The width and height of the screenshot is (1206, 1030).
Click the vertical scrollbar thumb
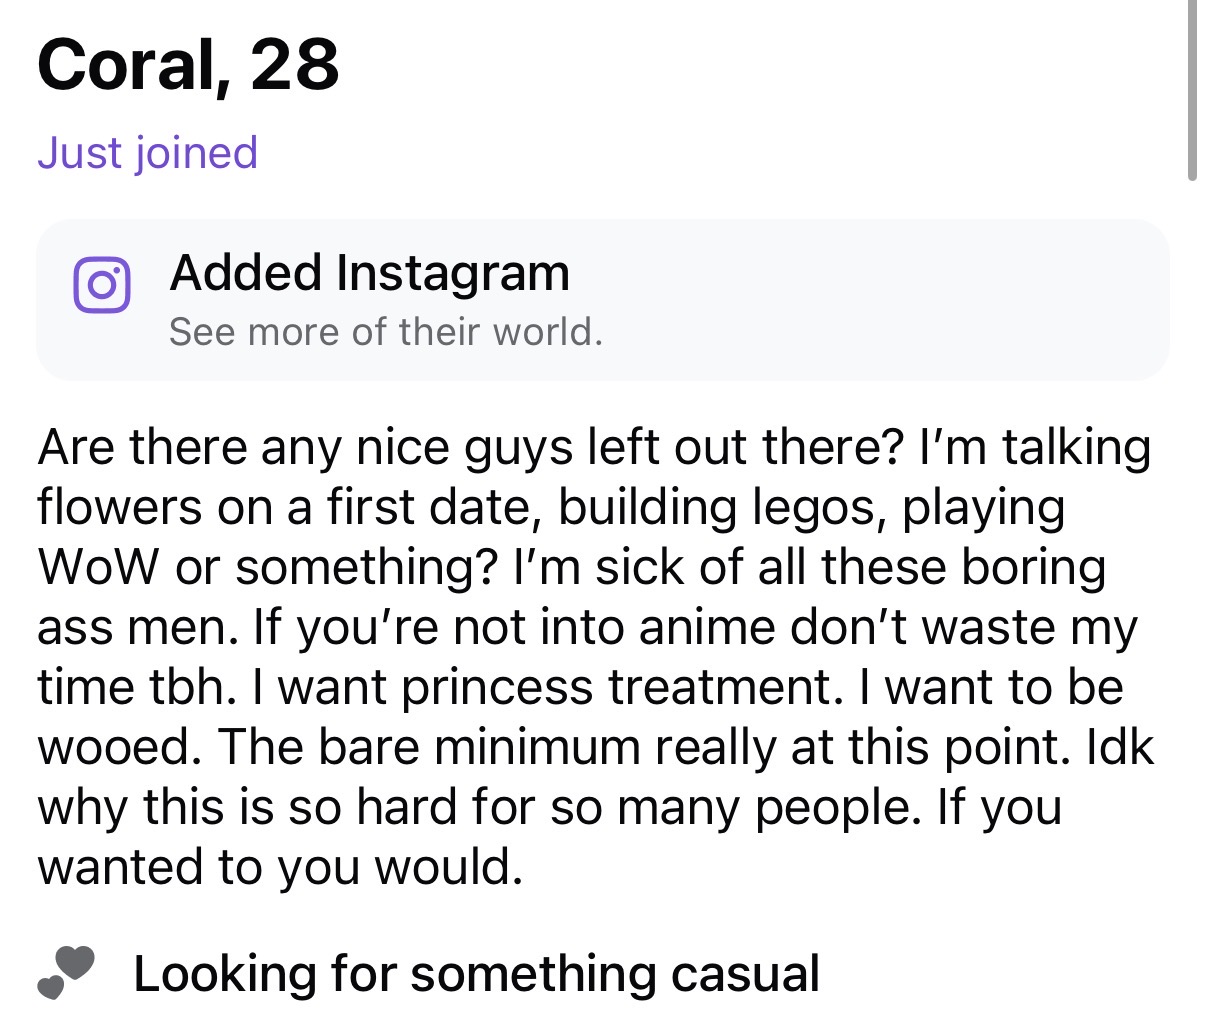click(x=1191, y=90)
